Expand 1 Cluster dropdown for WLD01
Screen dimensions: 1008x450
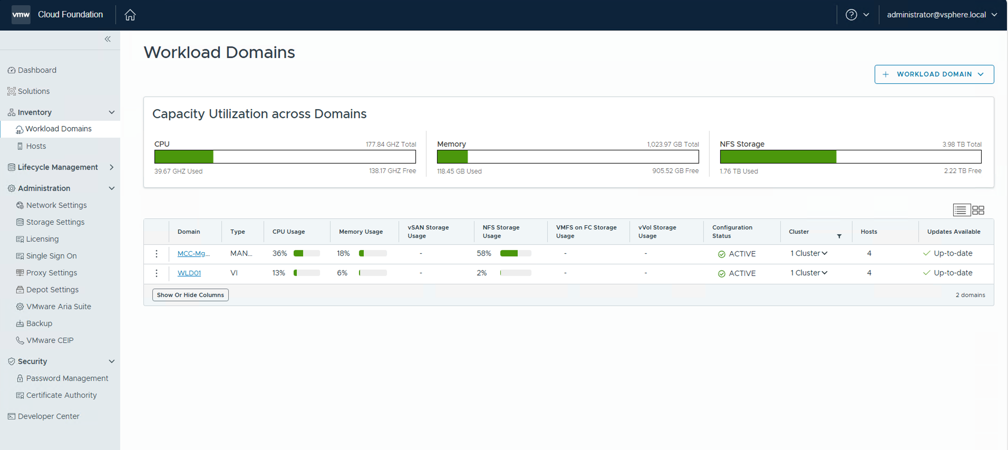(x=809, y=273)
